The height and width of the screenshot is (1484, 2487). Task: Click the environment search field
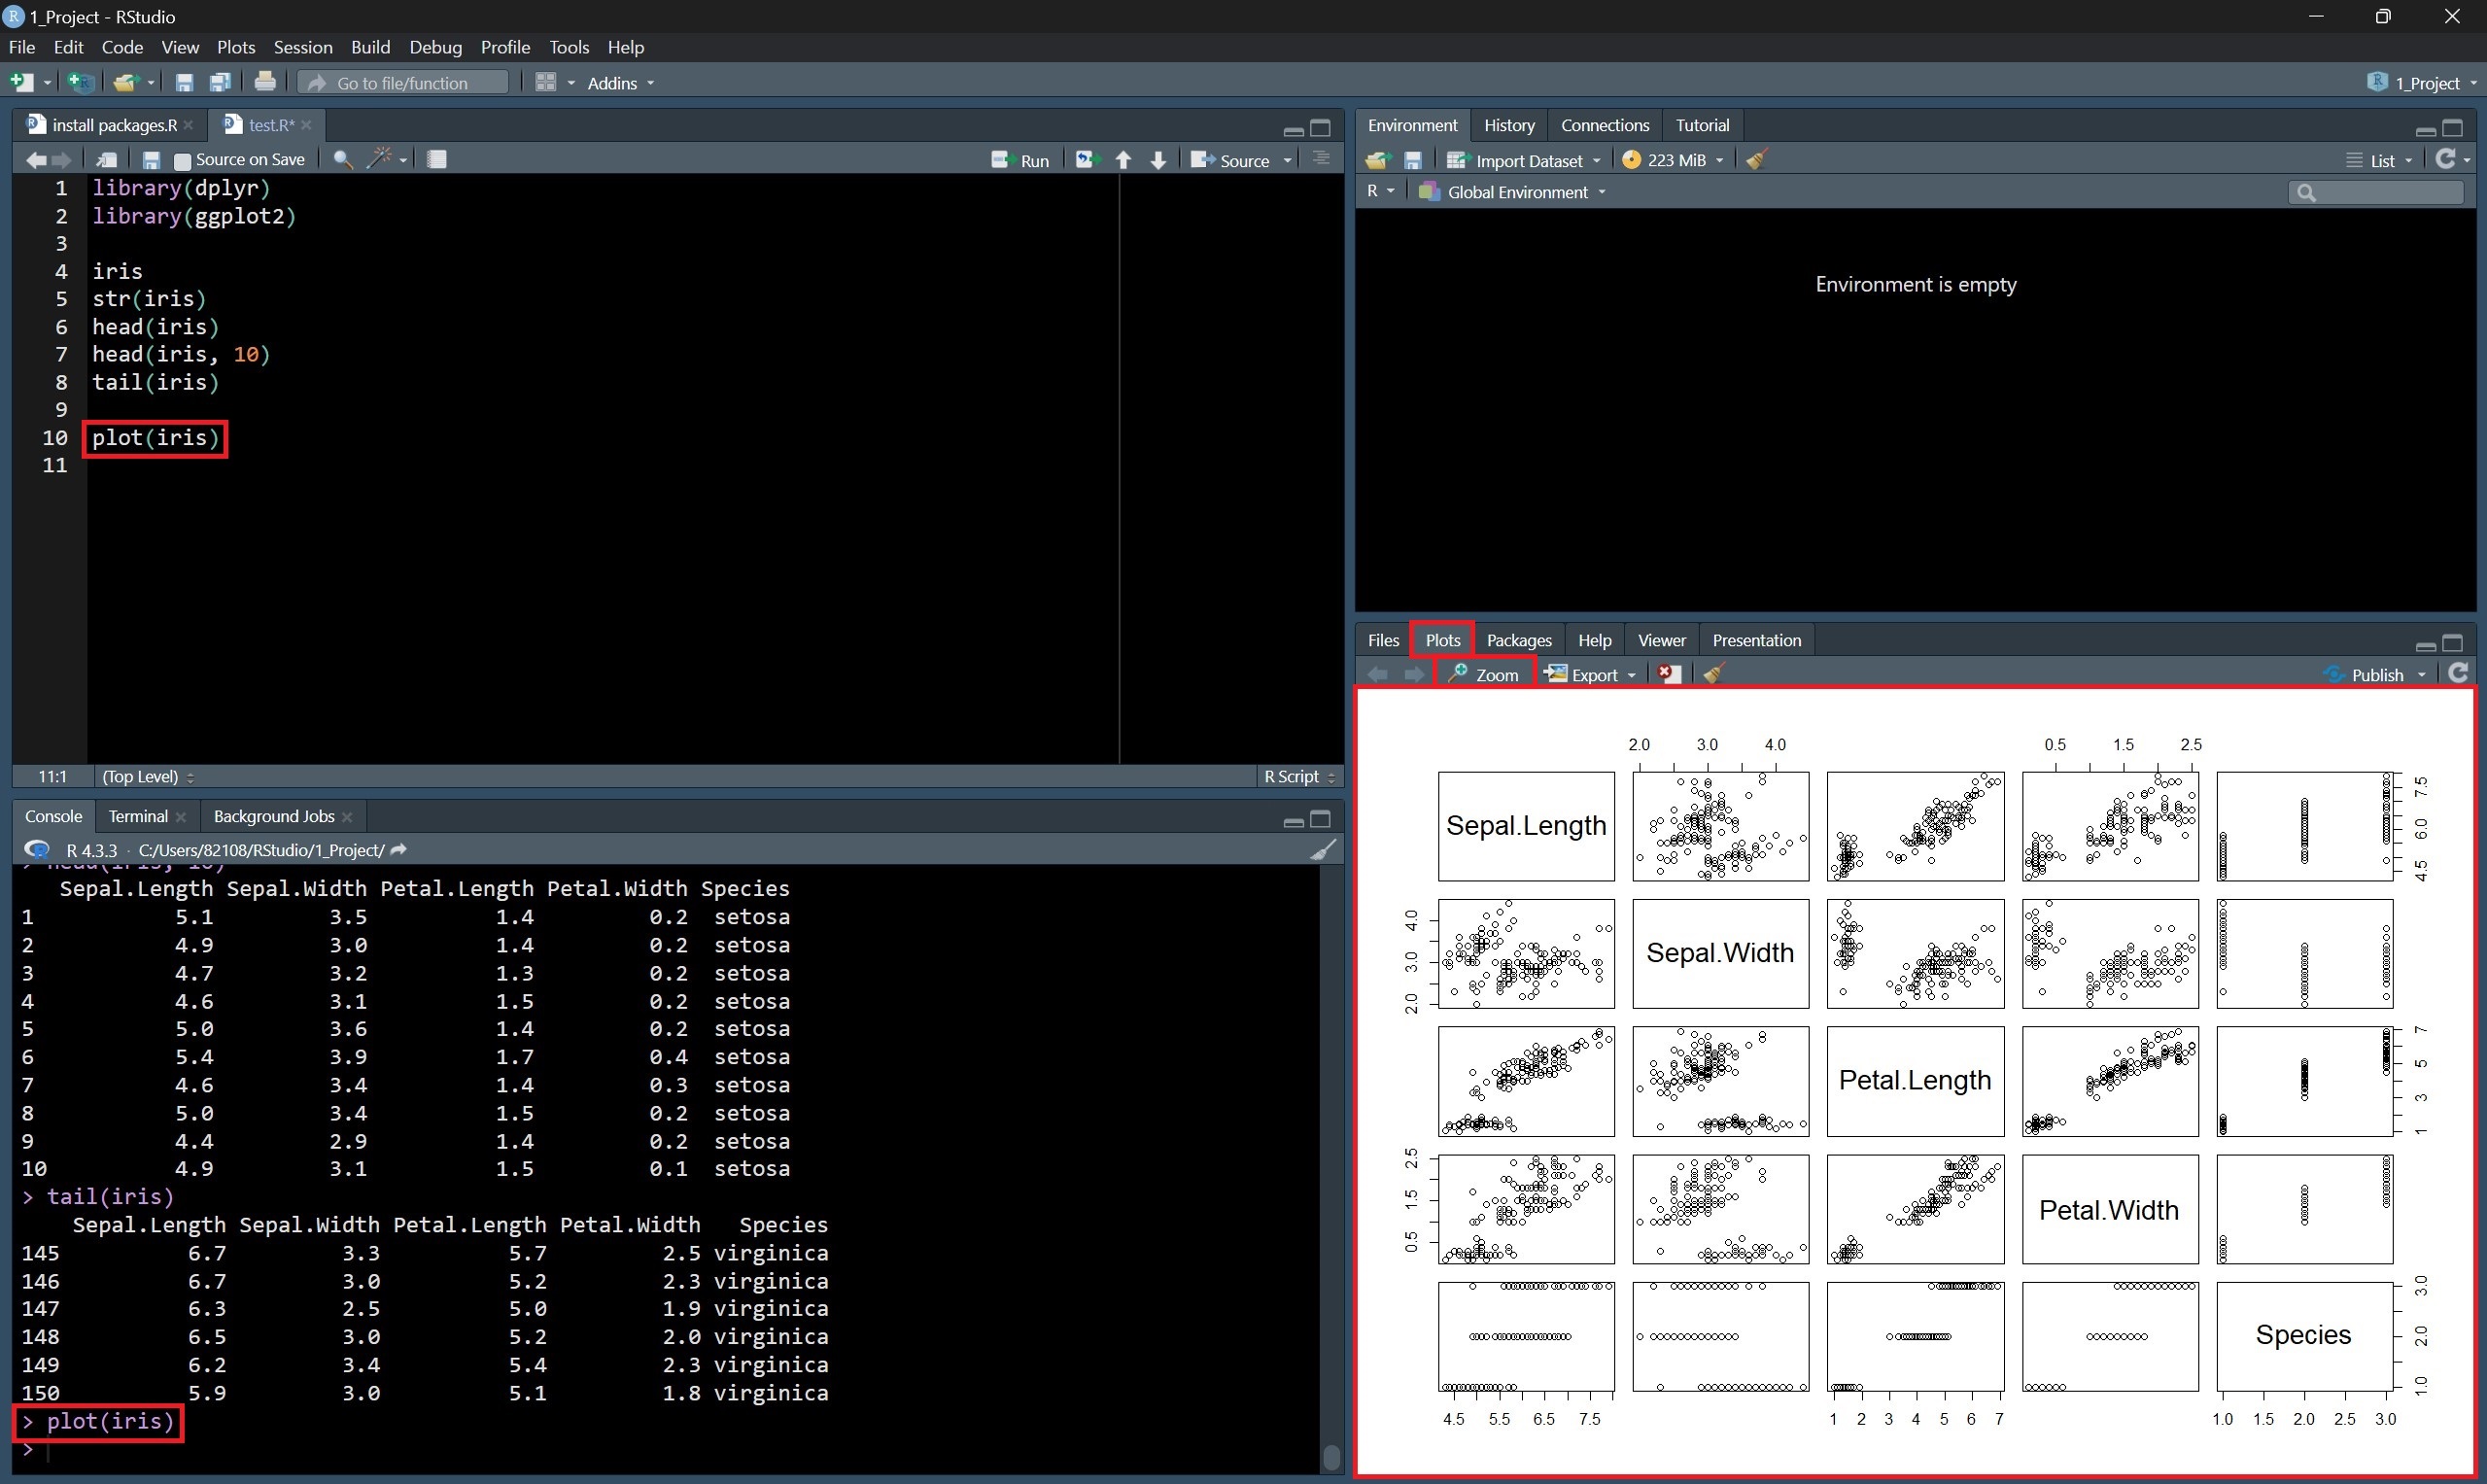click(x=2384, y=192)
